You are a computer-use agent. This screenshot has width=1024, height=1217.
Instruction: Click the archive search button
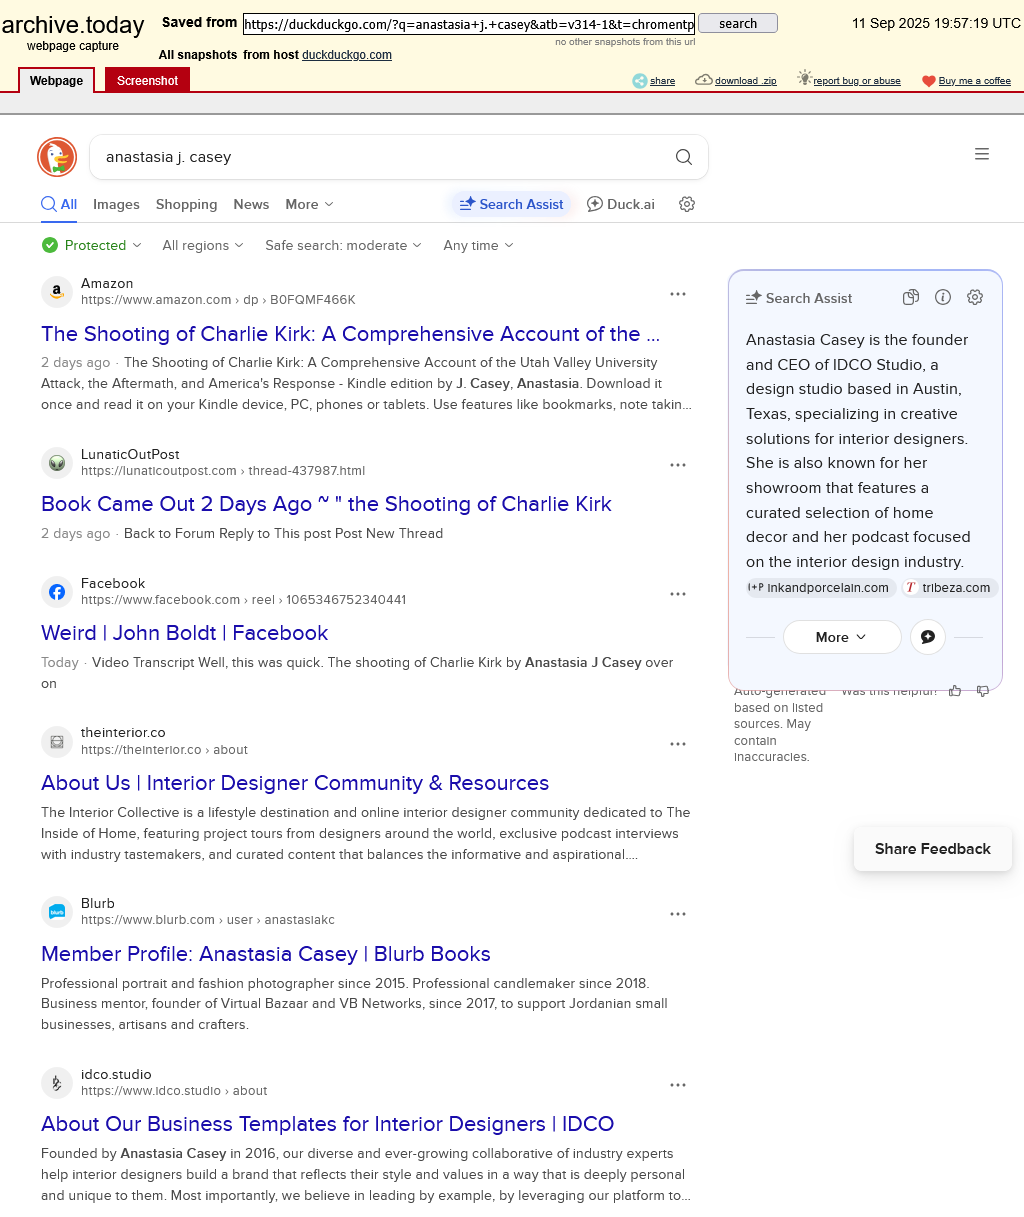point(738,23)
